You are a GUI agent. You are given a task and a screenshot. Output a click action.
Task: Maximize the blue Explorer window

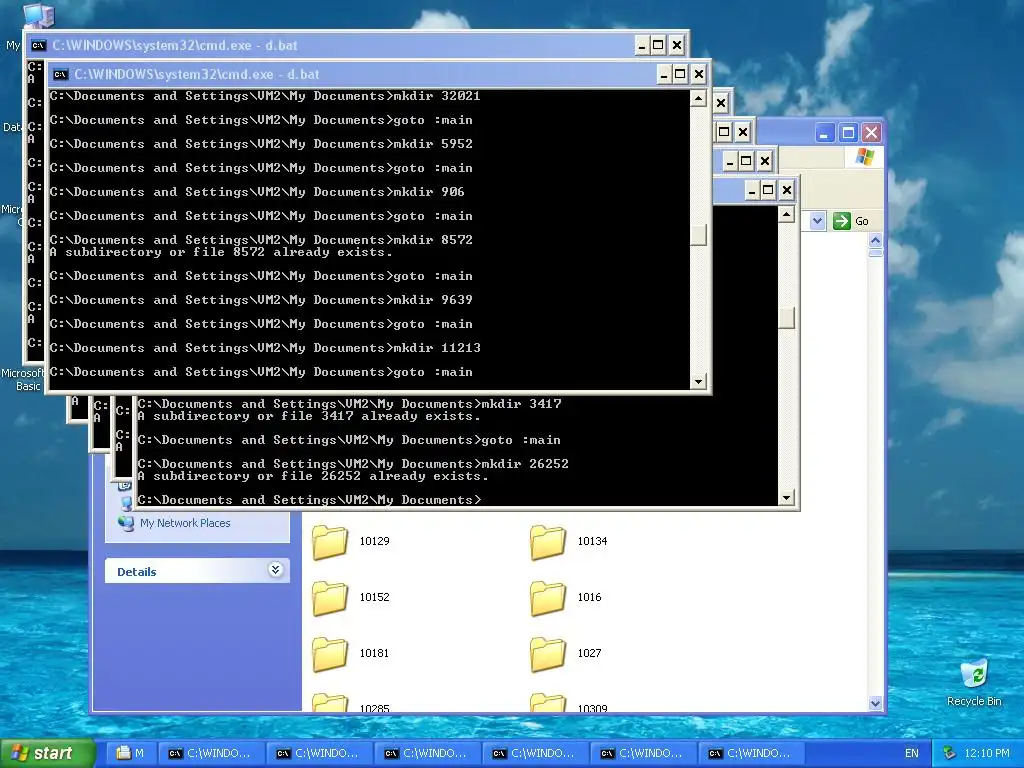pyautogui.click(x=848, y=133)
